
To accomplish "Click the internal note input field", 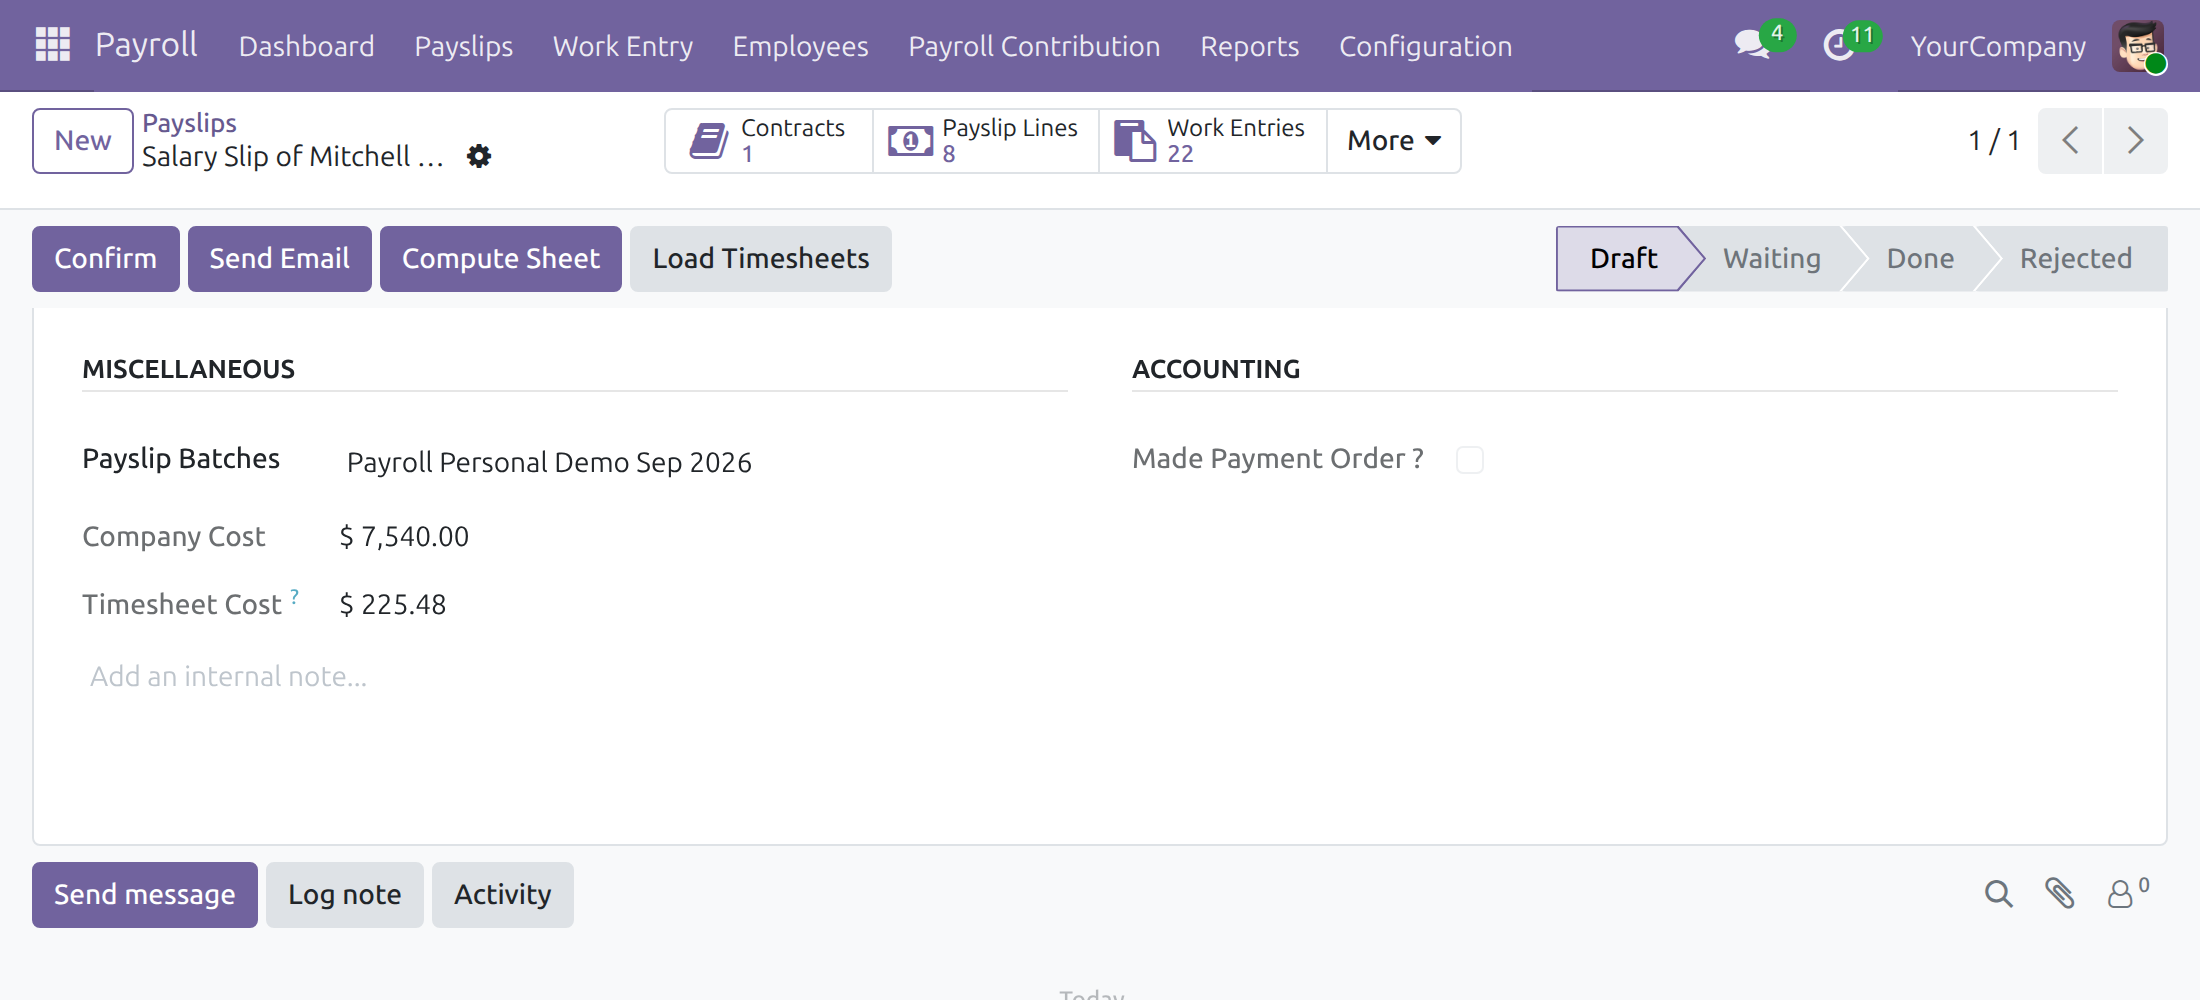I will pyautogui.click(x=575, y=677).
